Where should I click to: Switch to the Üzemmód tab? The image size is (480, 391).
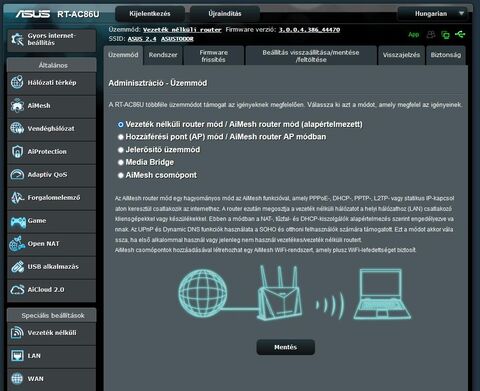(123, 55)
